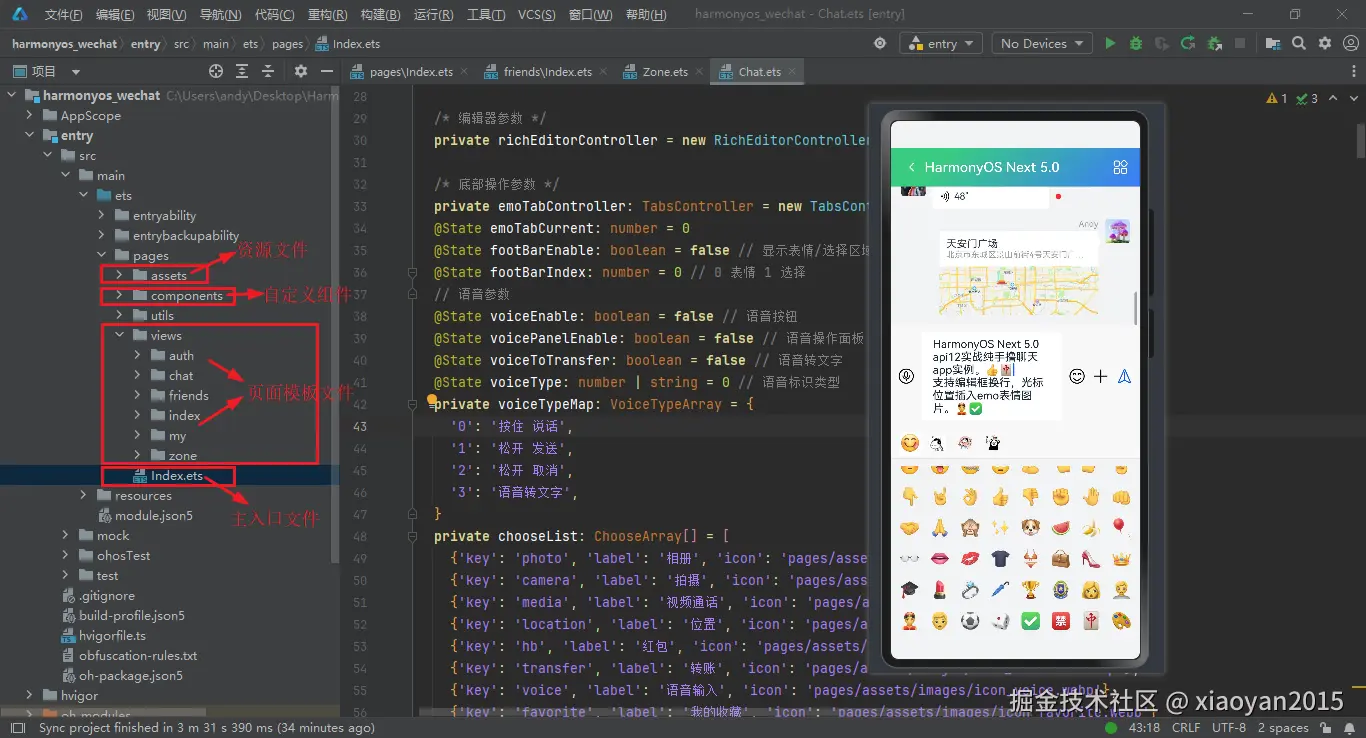Image resolution: width=1366 pixels, height=738 pixels.
Task: Pick the trophy emoji in preview
Action: [x=1031, y=590]
